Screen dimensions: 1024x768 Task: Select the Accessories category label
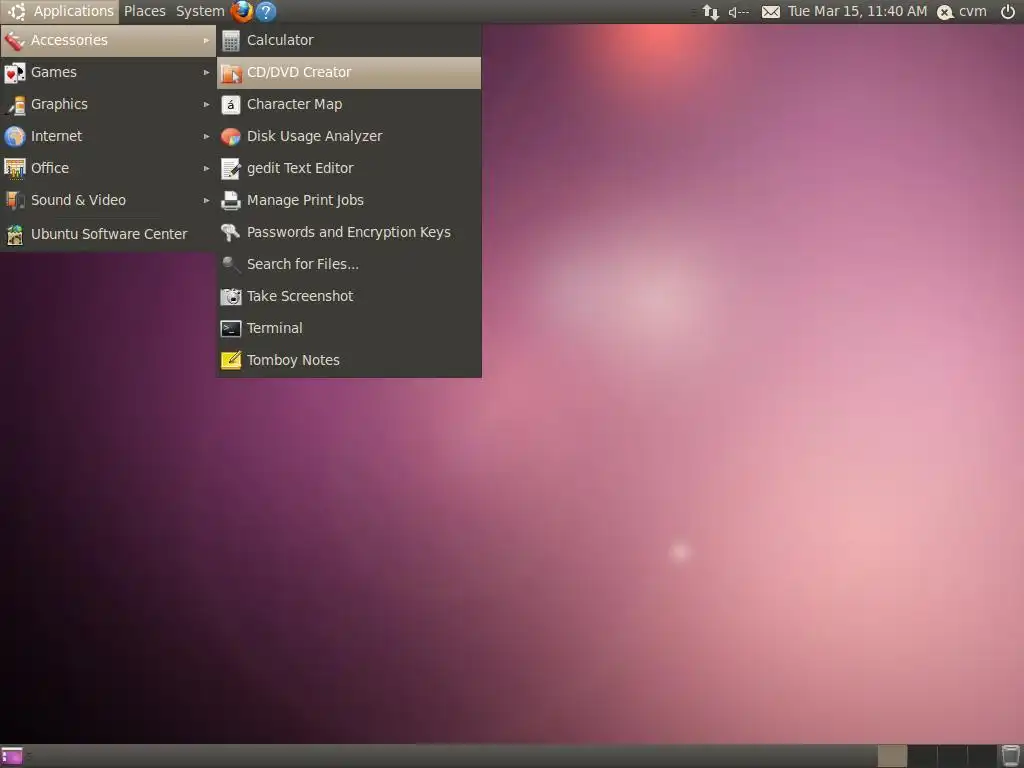pyautogui.click(x=69, y=40)
